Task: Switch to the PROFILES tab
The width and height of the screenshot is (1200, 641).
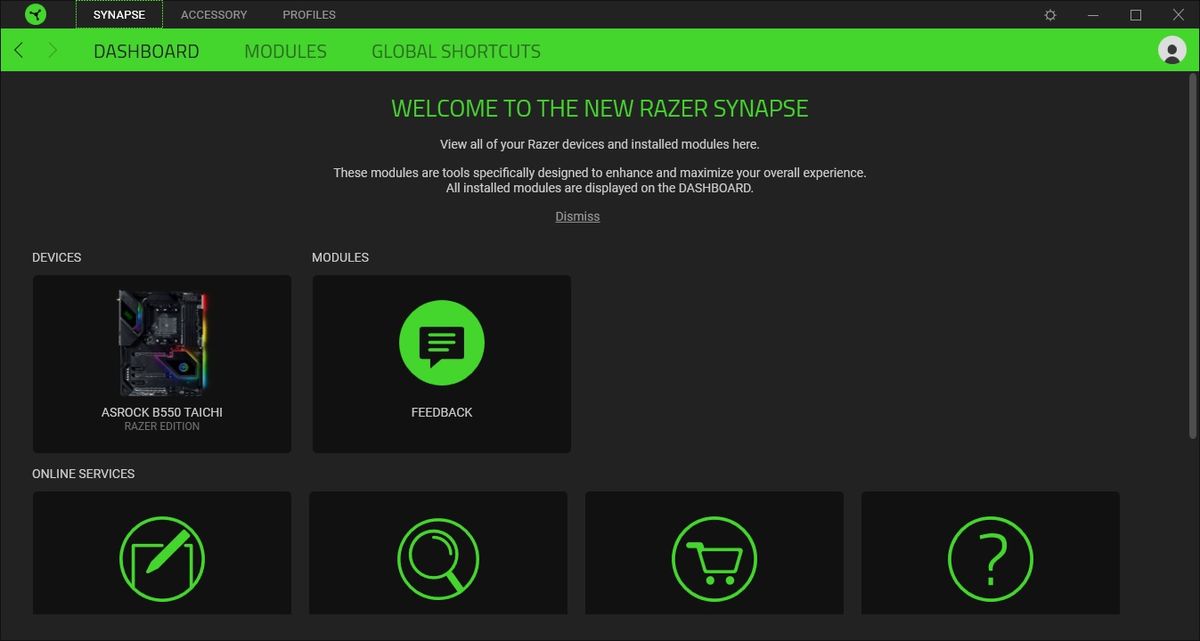Action: click(309, 15)
